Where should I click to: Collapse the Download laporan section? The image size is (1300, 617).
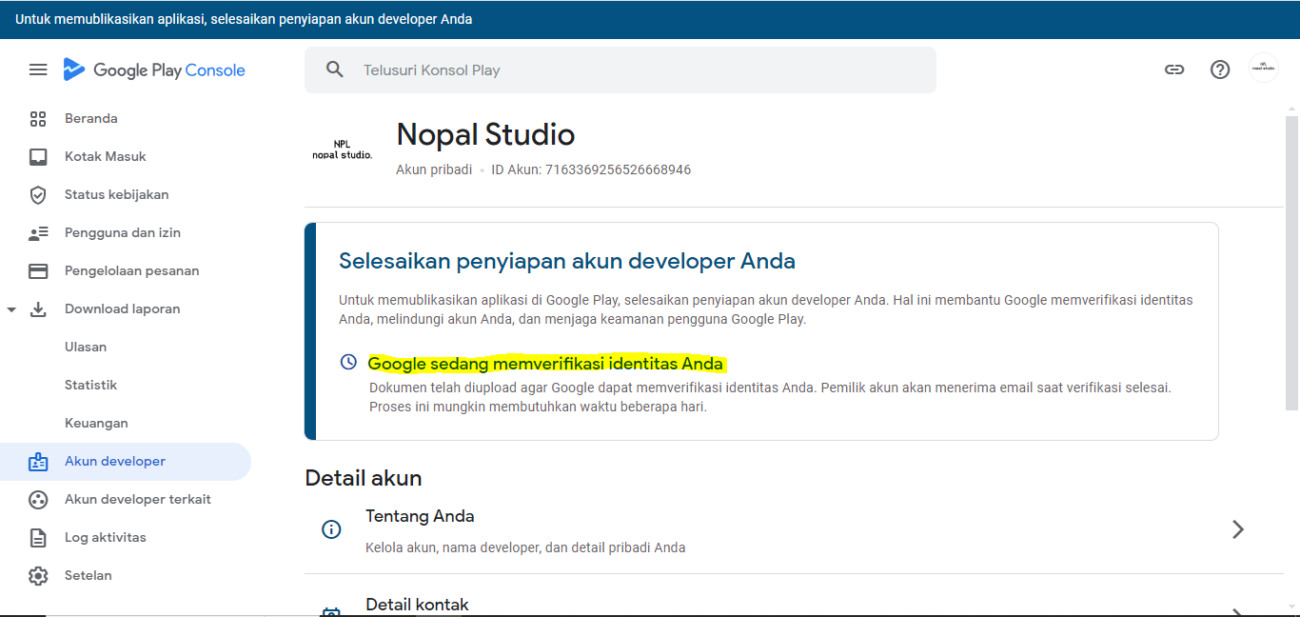tap(12, 308)
